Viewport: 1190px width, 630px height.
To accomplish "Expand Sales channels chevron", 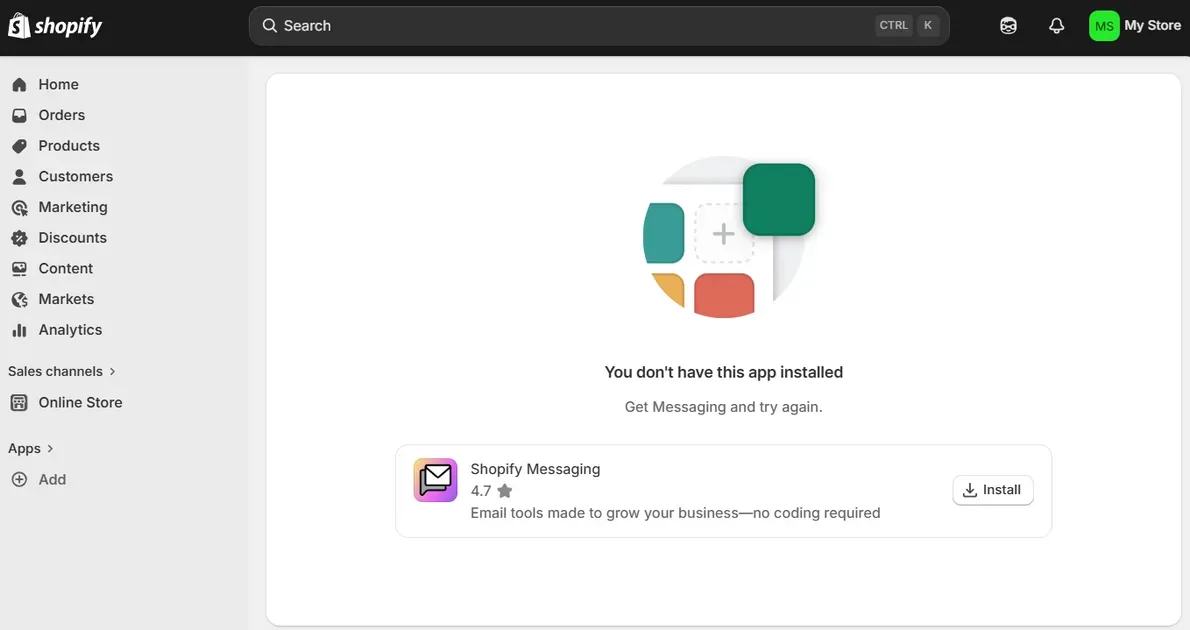I will (x=112, y=372).
